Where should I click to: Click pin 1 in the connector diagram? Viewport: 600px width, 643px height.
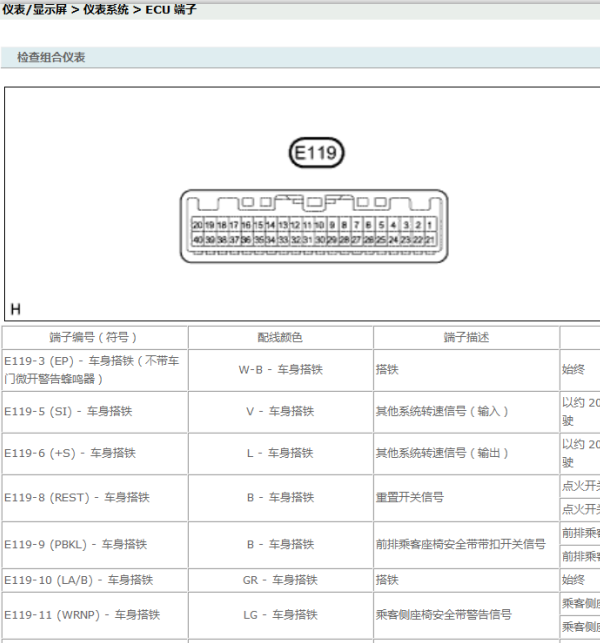click(x=430, y=225)
